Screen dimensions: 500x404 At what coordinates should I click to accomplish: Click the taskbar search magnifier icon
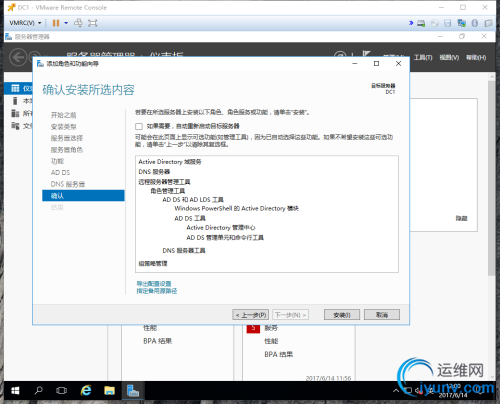pyautogui.click(x=39, y=390)
